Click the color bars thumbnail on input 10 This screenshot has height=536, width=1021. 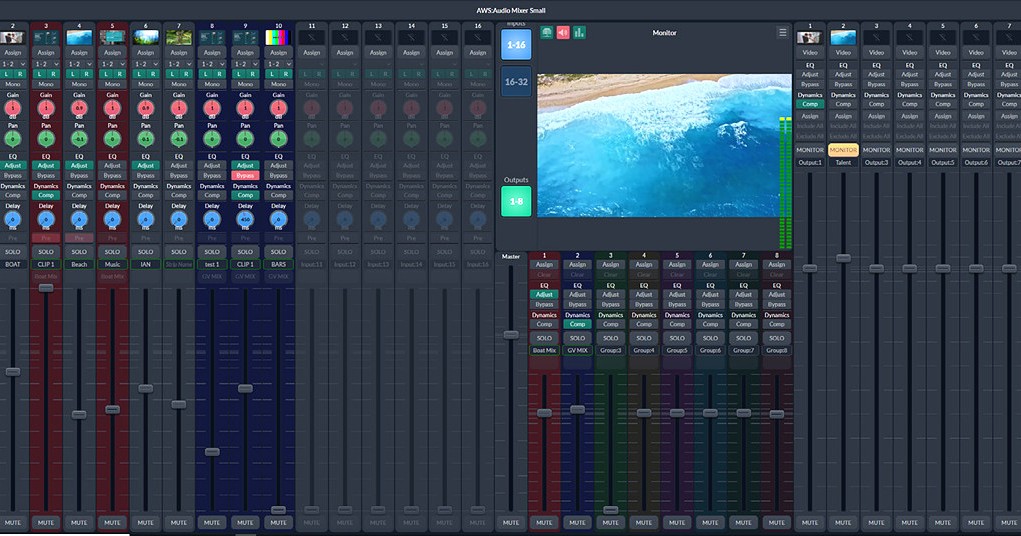click(x=278, y=38)
